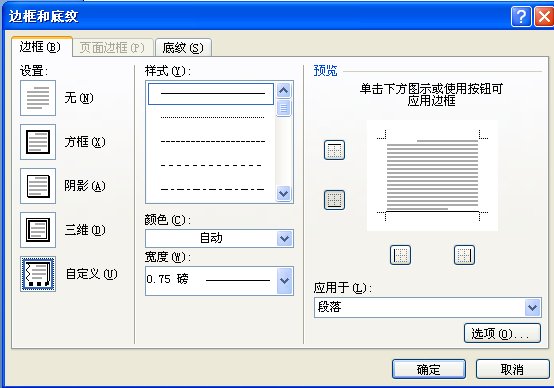Viewport: 554px width, 388px height.
Task: Choose the 方框 (Box) border setting icon
Action: point(38,142)
